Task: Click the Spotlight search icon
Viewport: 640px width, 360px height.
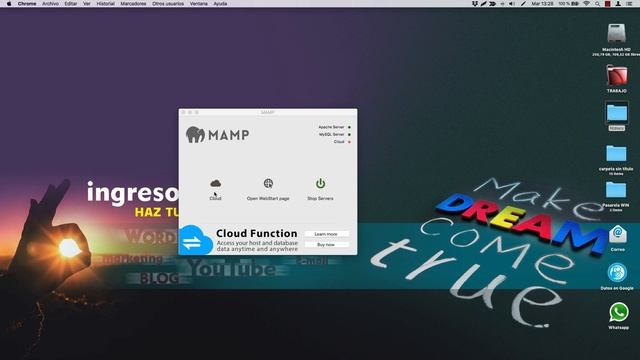Action: [x=597, y=4]
